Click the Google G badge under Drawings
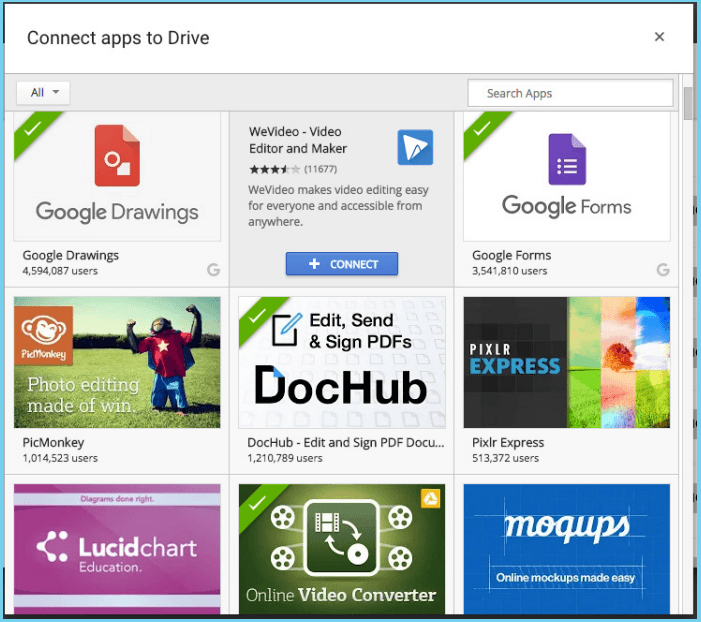The height and width of the screenshot is (622, 701). tap(213, 270)
